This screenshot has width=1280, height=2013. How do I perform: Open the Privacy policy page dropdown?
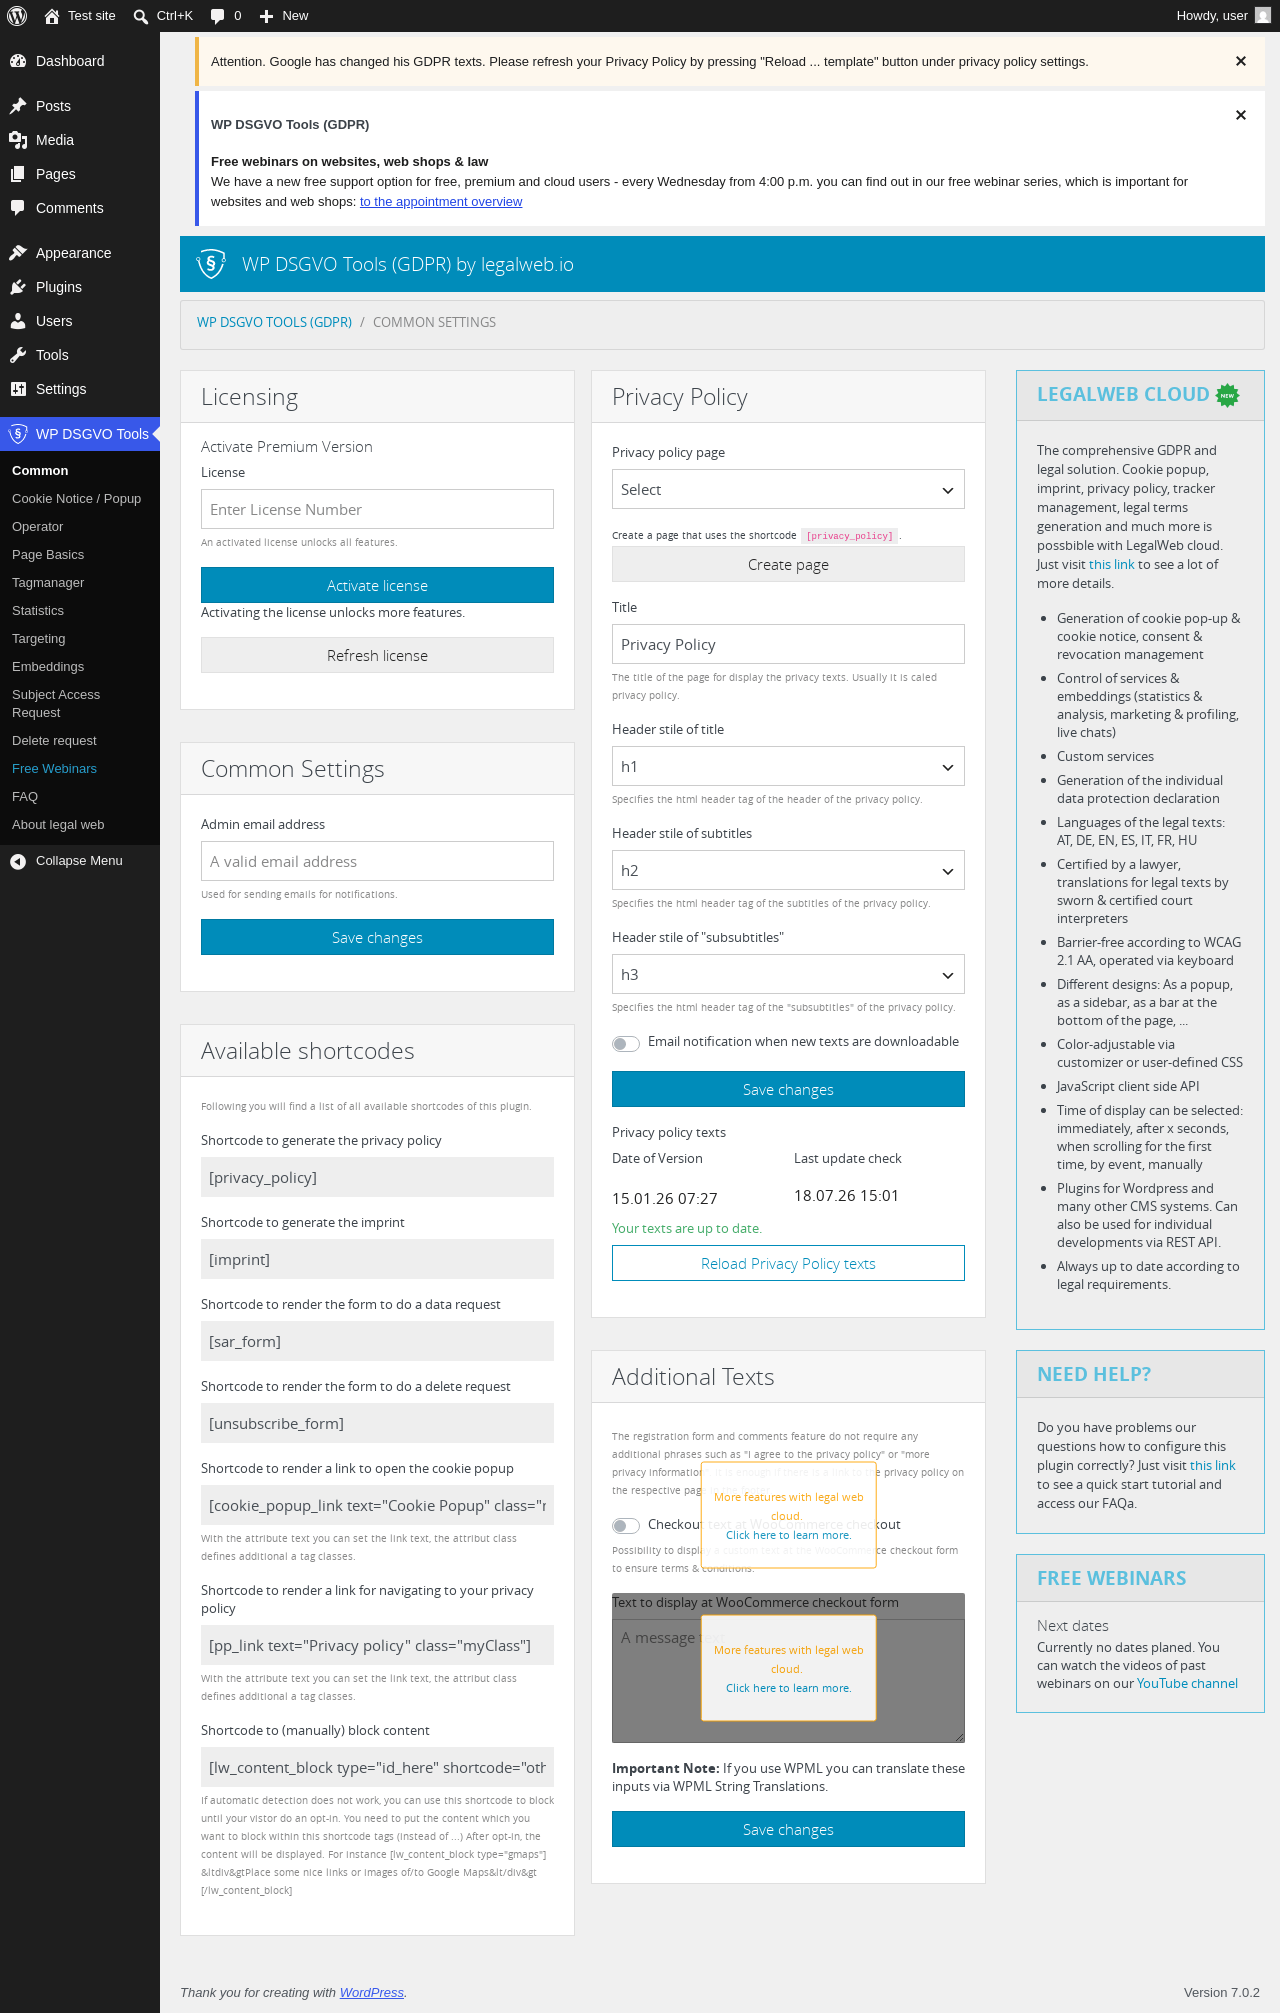788,490
